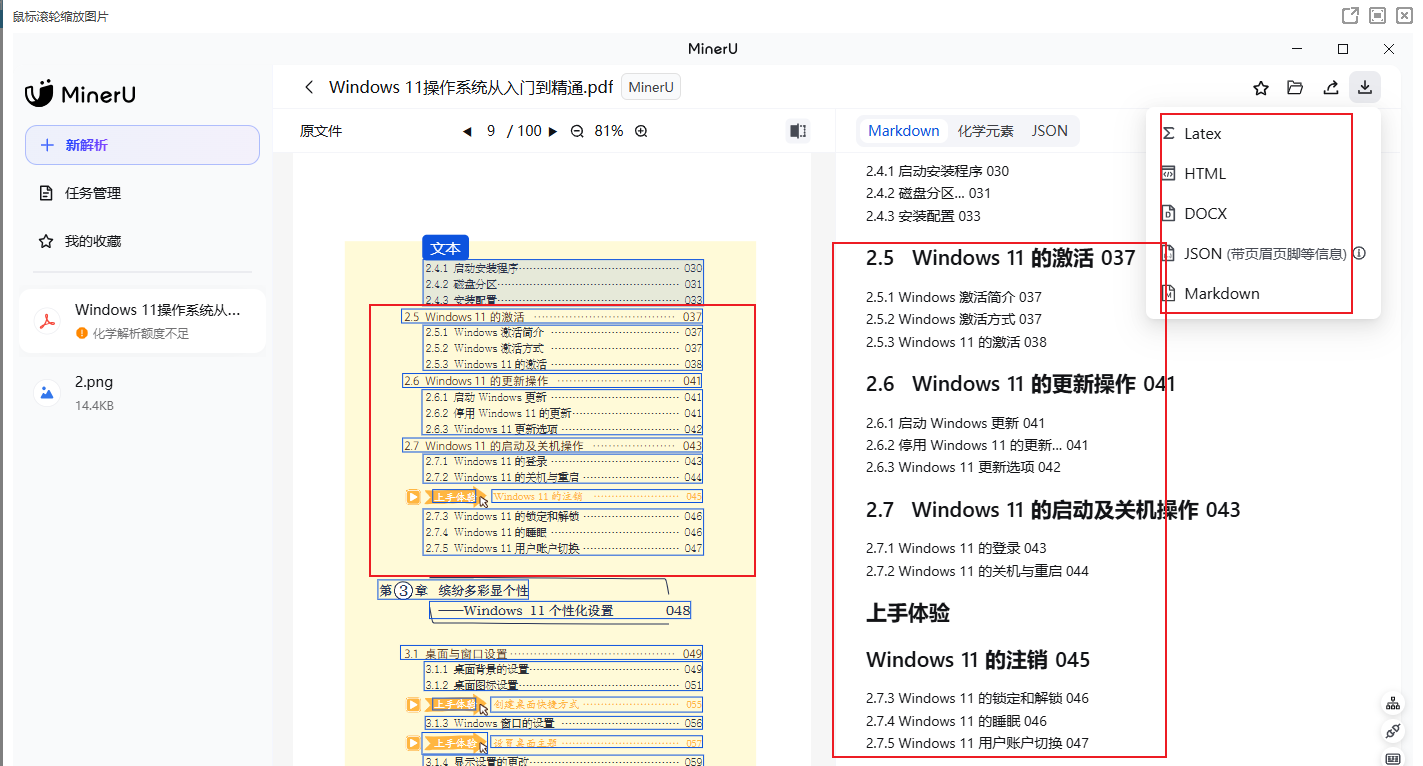Image resolution: width=1423 pixels, height=766 pixels.
Task: Click the 上手体验 heading in Markdown panel
Action: click(908, 613)
